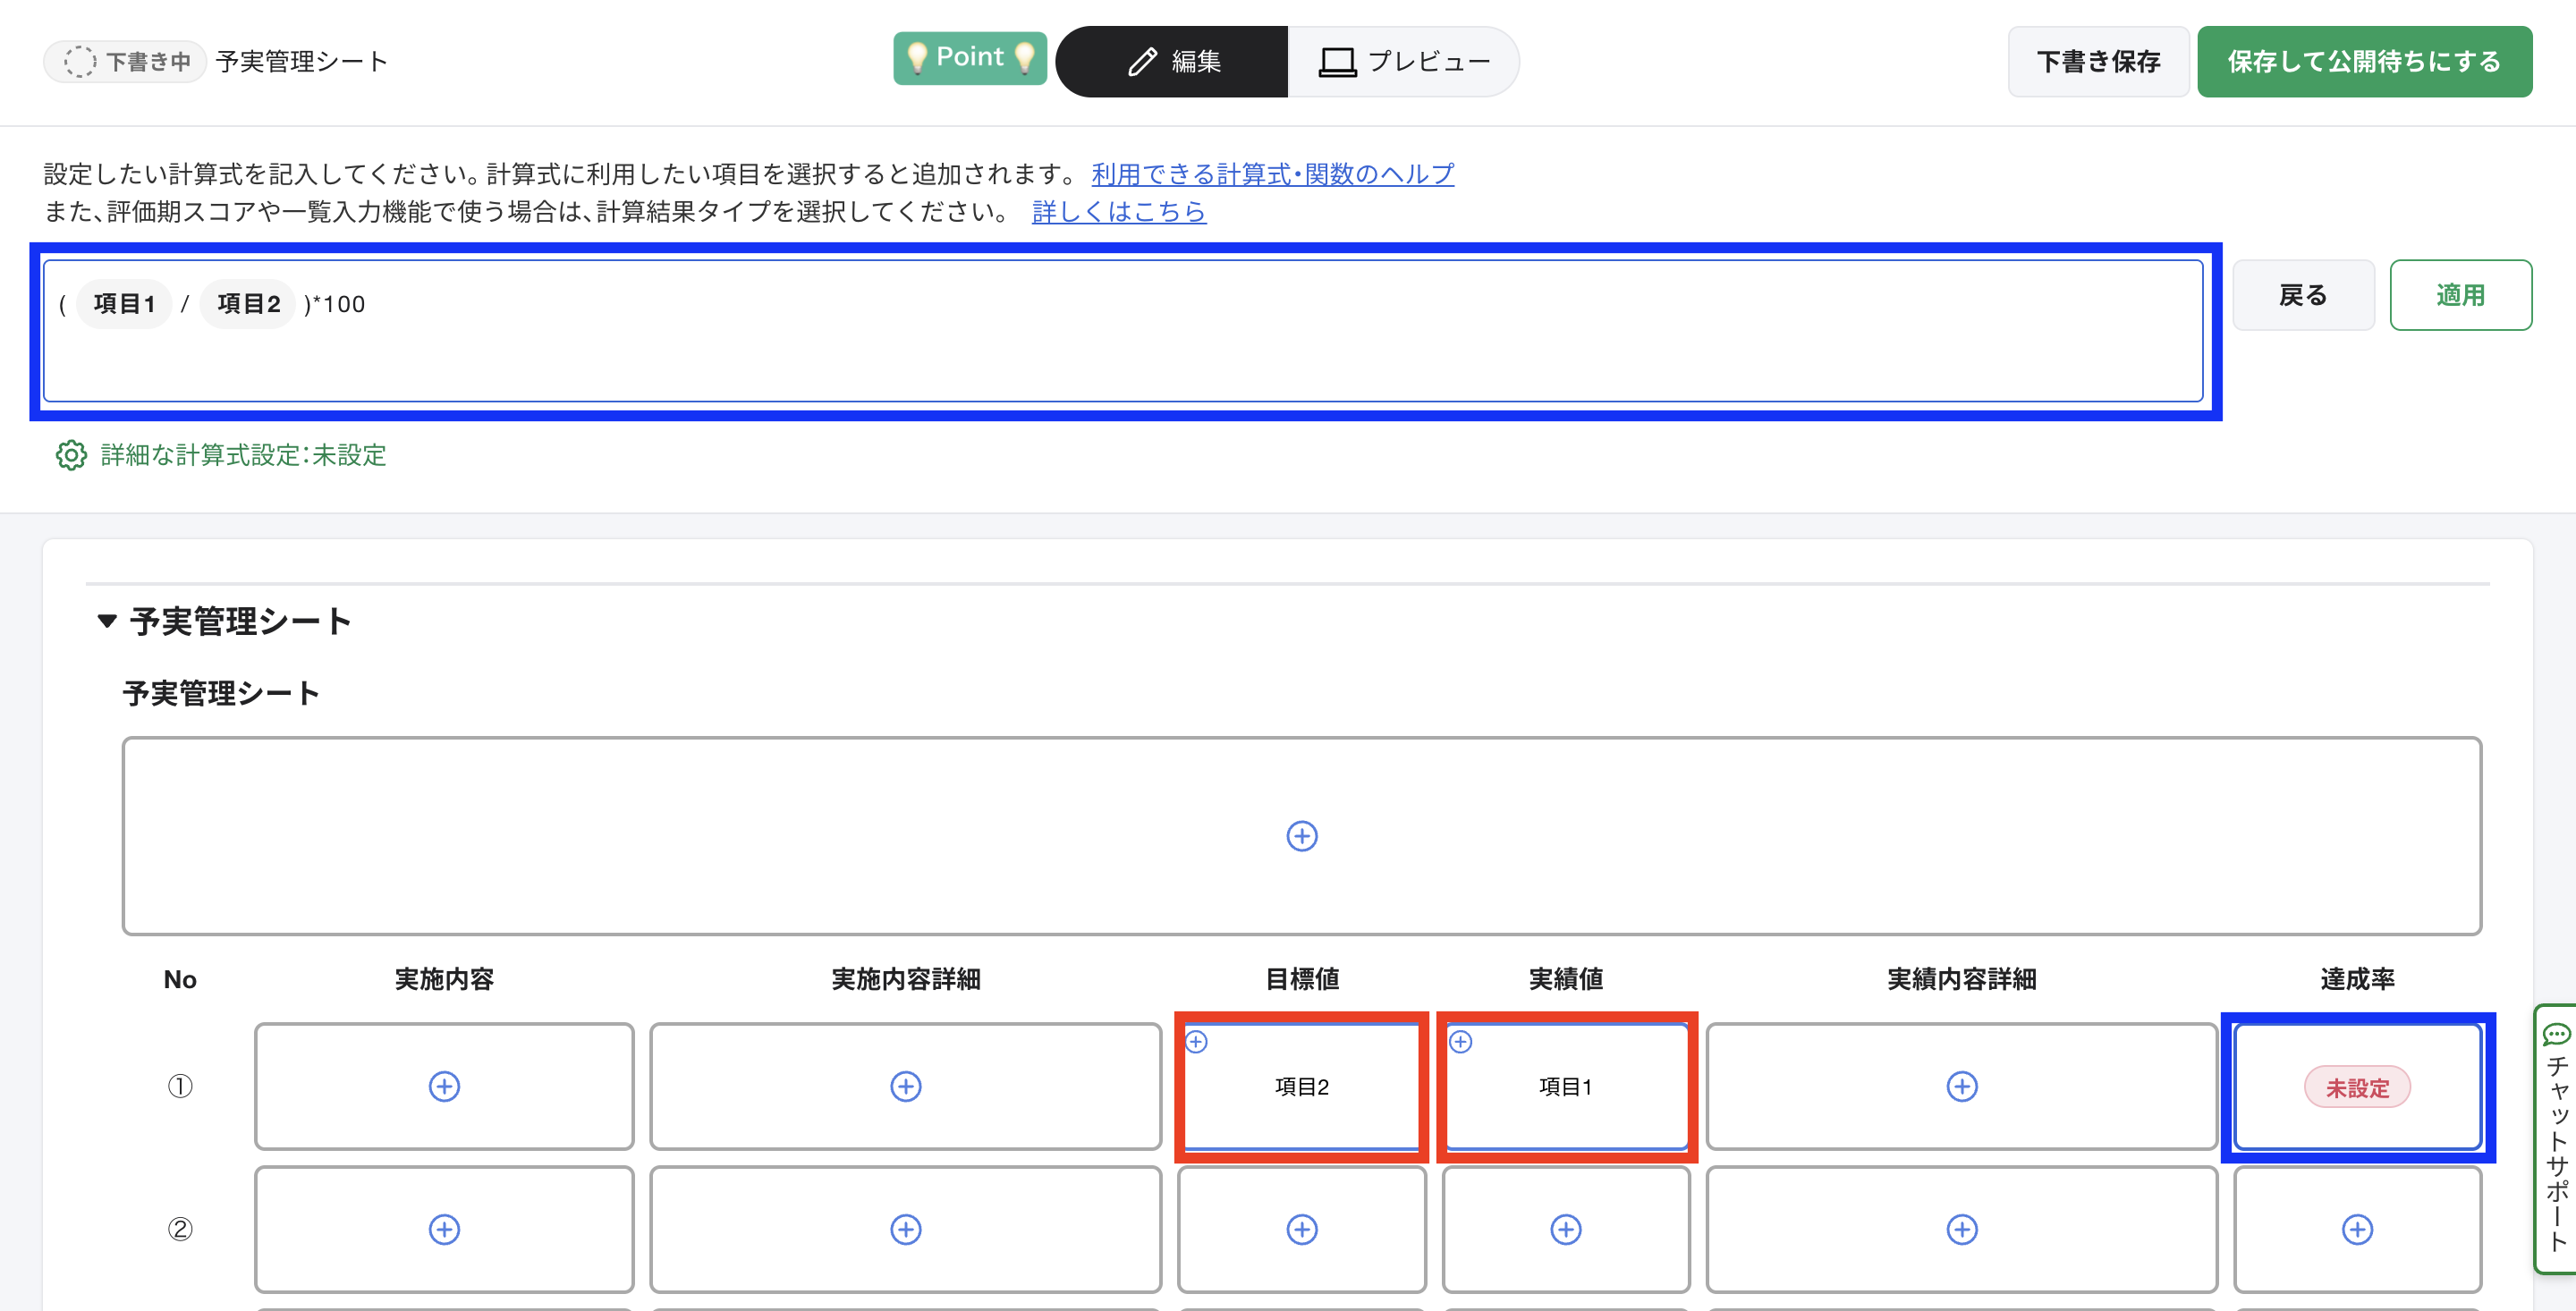This screenshot has height=1311, width=2576.
Task: Click inside the formula input field
Action: point(1123,331)
